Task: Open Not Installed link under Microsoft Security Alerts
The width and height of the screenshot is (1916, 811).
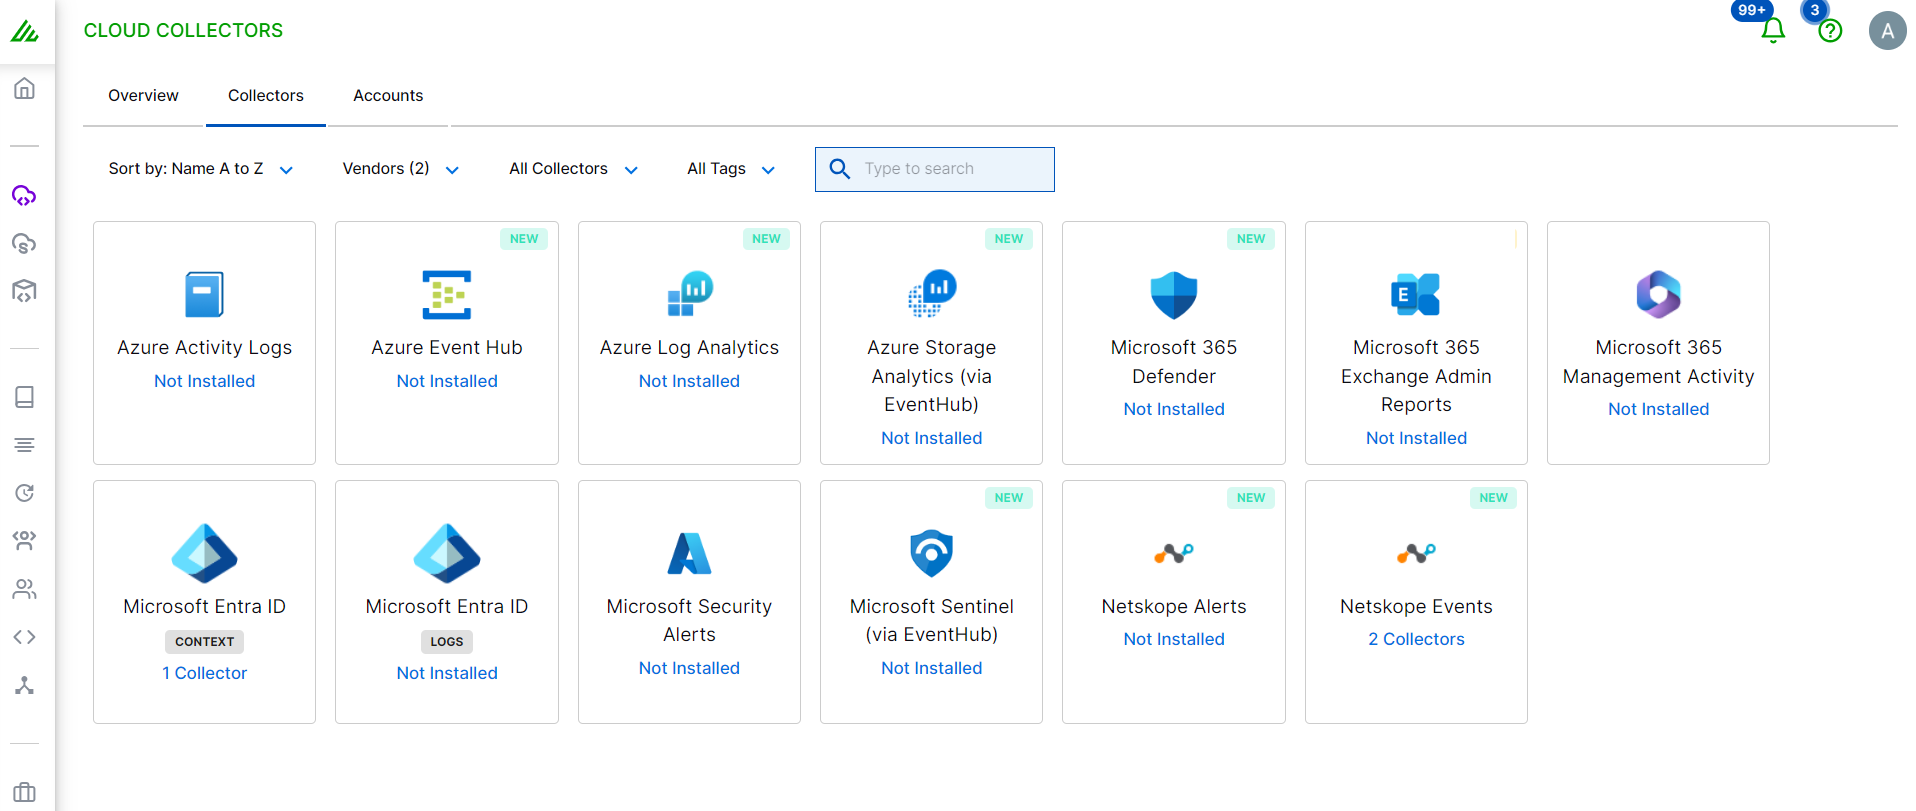Action: 690,668
